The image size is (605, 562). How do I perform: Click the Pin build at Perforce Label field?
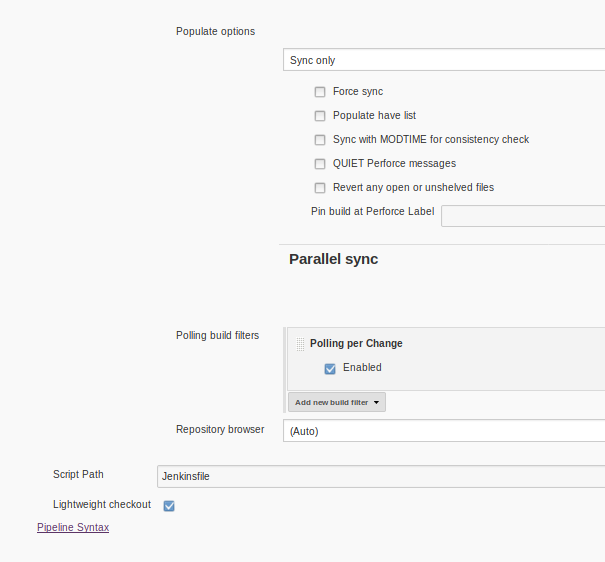point(522,216)
